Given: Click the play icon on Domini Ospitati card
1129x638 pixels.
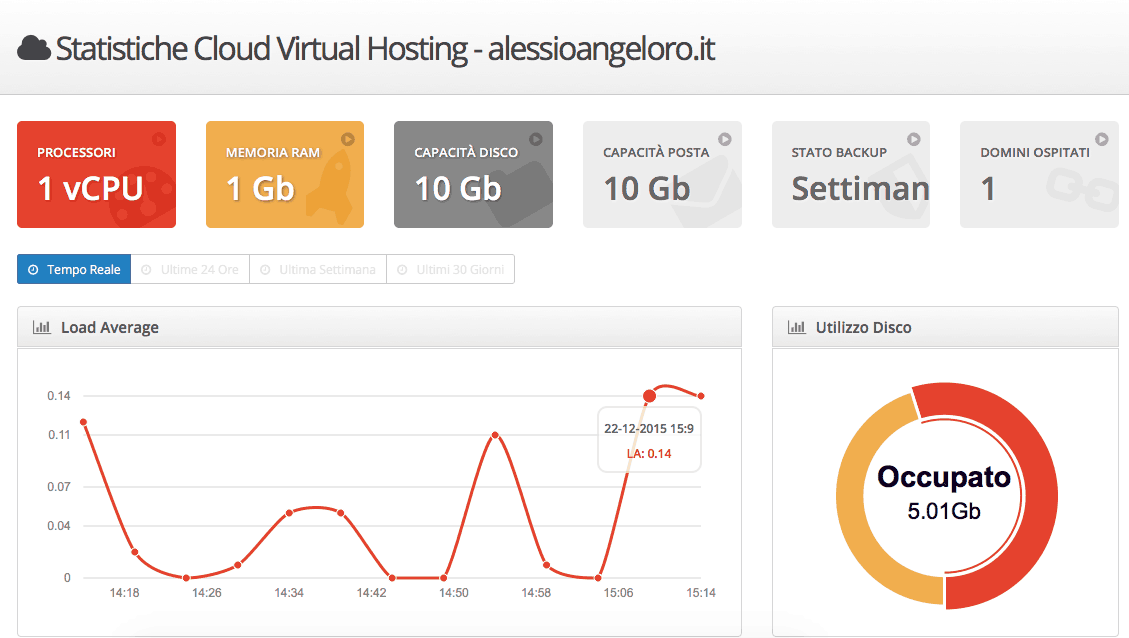Looking at the screenshot, I should pyautogui.click(x=1102, y=139).
